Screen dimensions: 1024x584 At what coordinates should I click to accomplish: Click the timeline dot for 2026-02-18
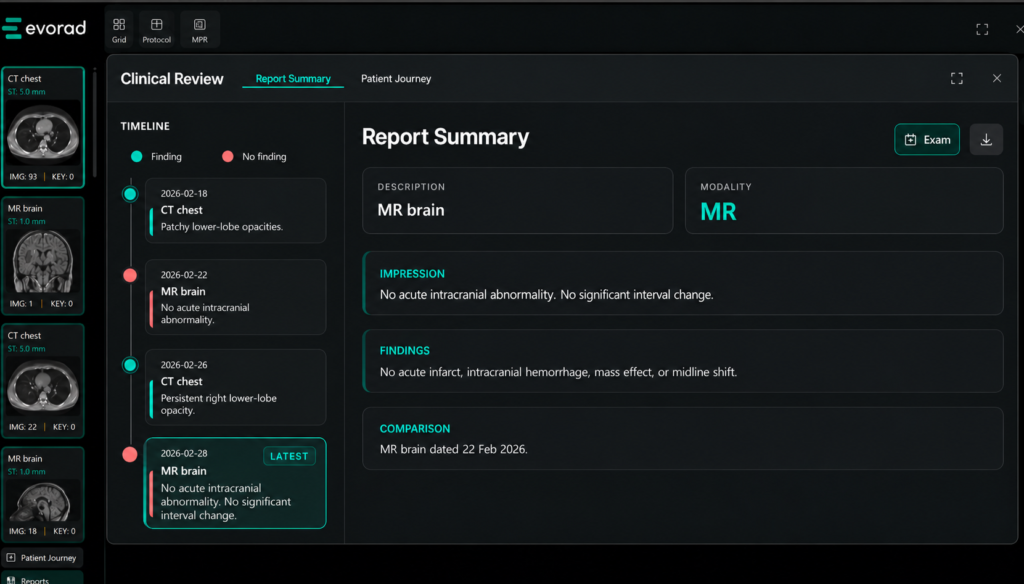[x=130, y=194]
